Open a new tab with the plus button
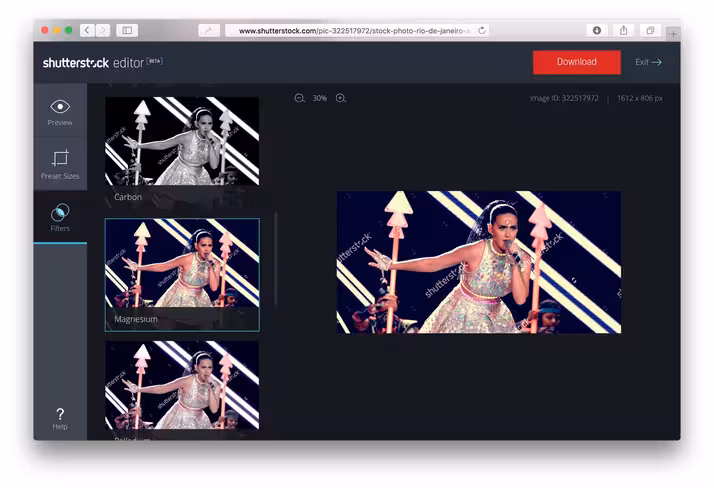 673,34
